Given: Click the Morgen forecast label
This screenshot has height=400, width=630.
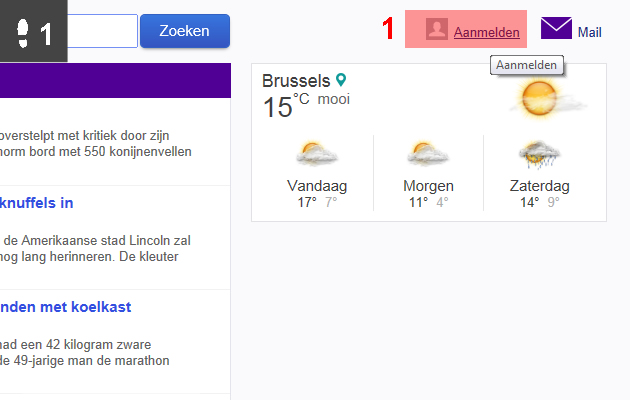Looking at the screenshot, I should (428, 186).
